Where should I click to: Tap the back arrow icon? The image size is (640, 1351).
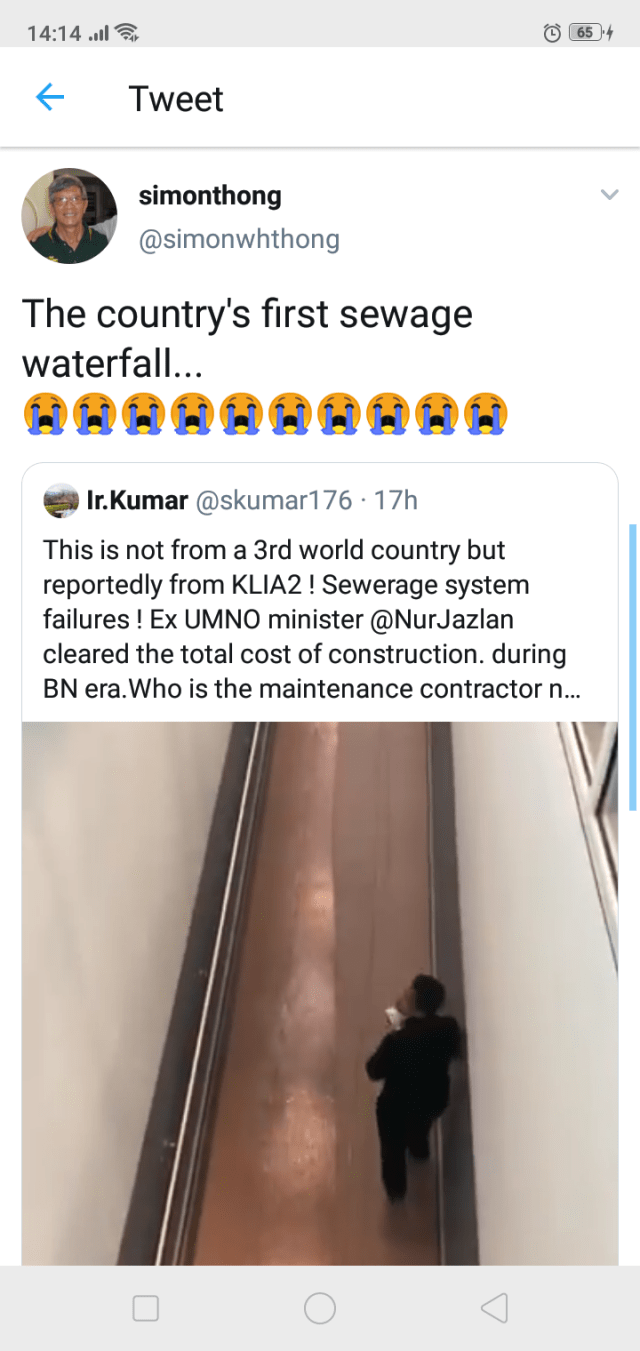tap(50, 97)
